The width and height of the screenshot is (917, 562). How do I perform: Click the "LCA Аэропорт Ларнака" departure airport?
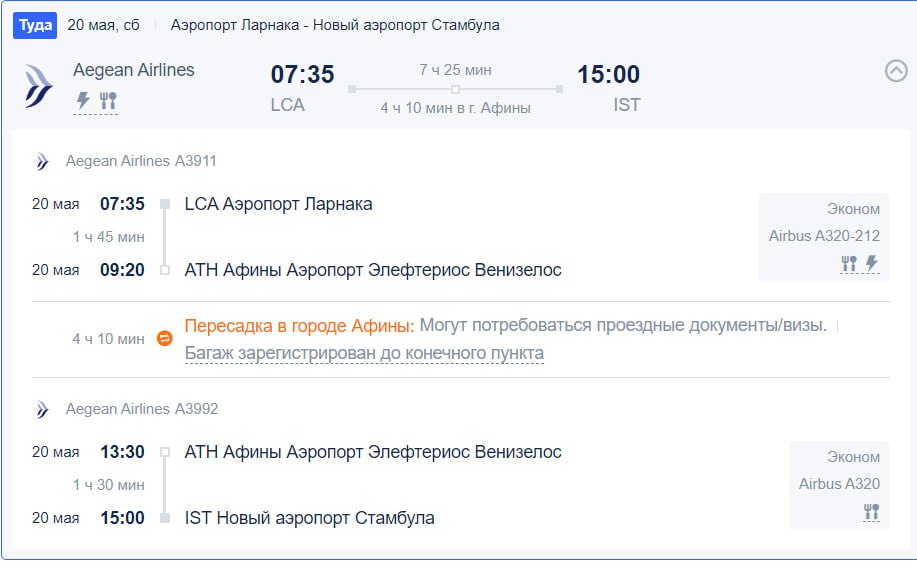click(x=278, y=204)
